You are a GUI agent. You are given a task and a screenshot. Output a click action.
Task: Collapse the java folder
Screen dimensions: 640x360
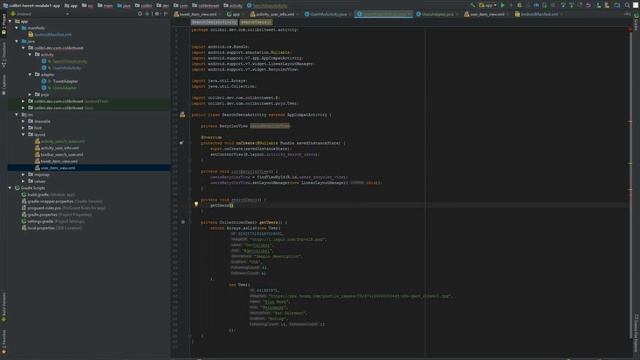[17, 41]
